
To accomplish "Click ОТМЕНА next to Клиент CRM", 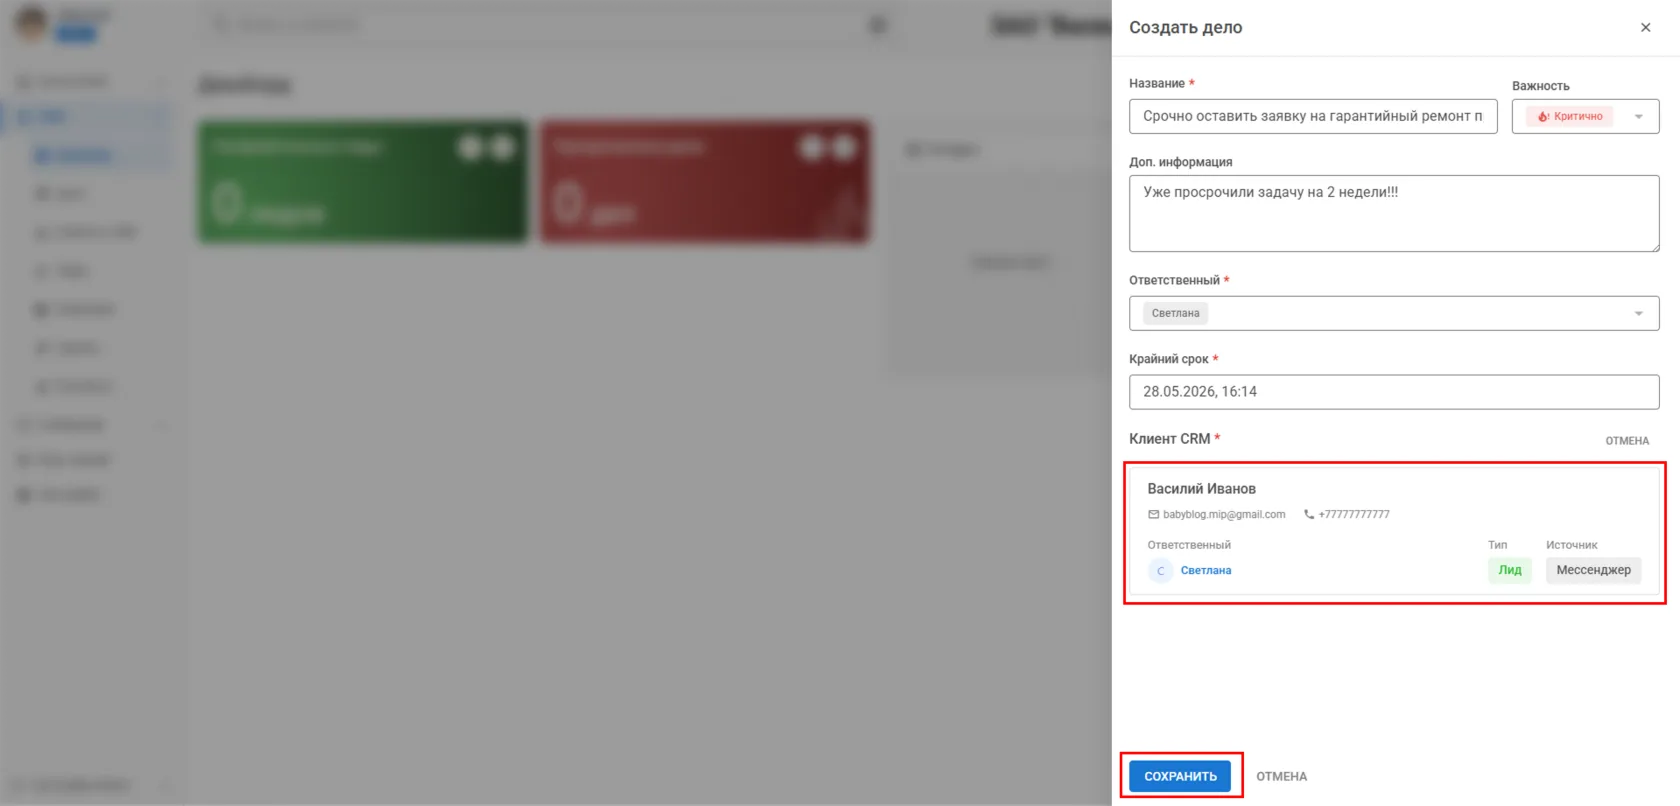I will (1627, 441).
